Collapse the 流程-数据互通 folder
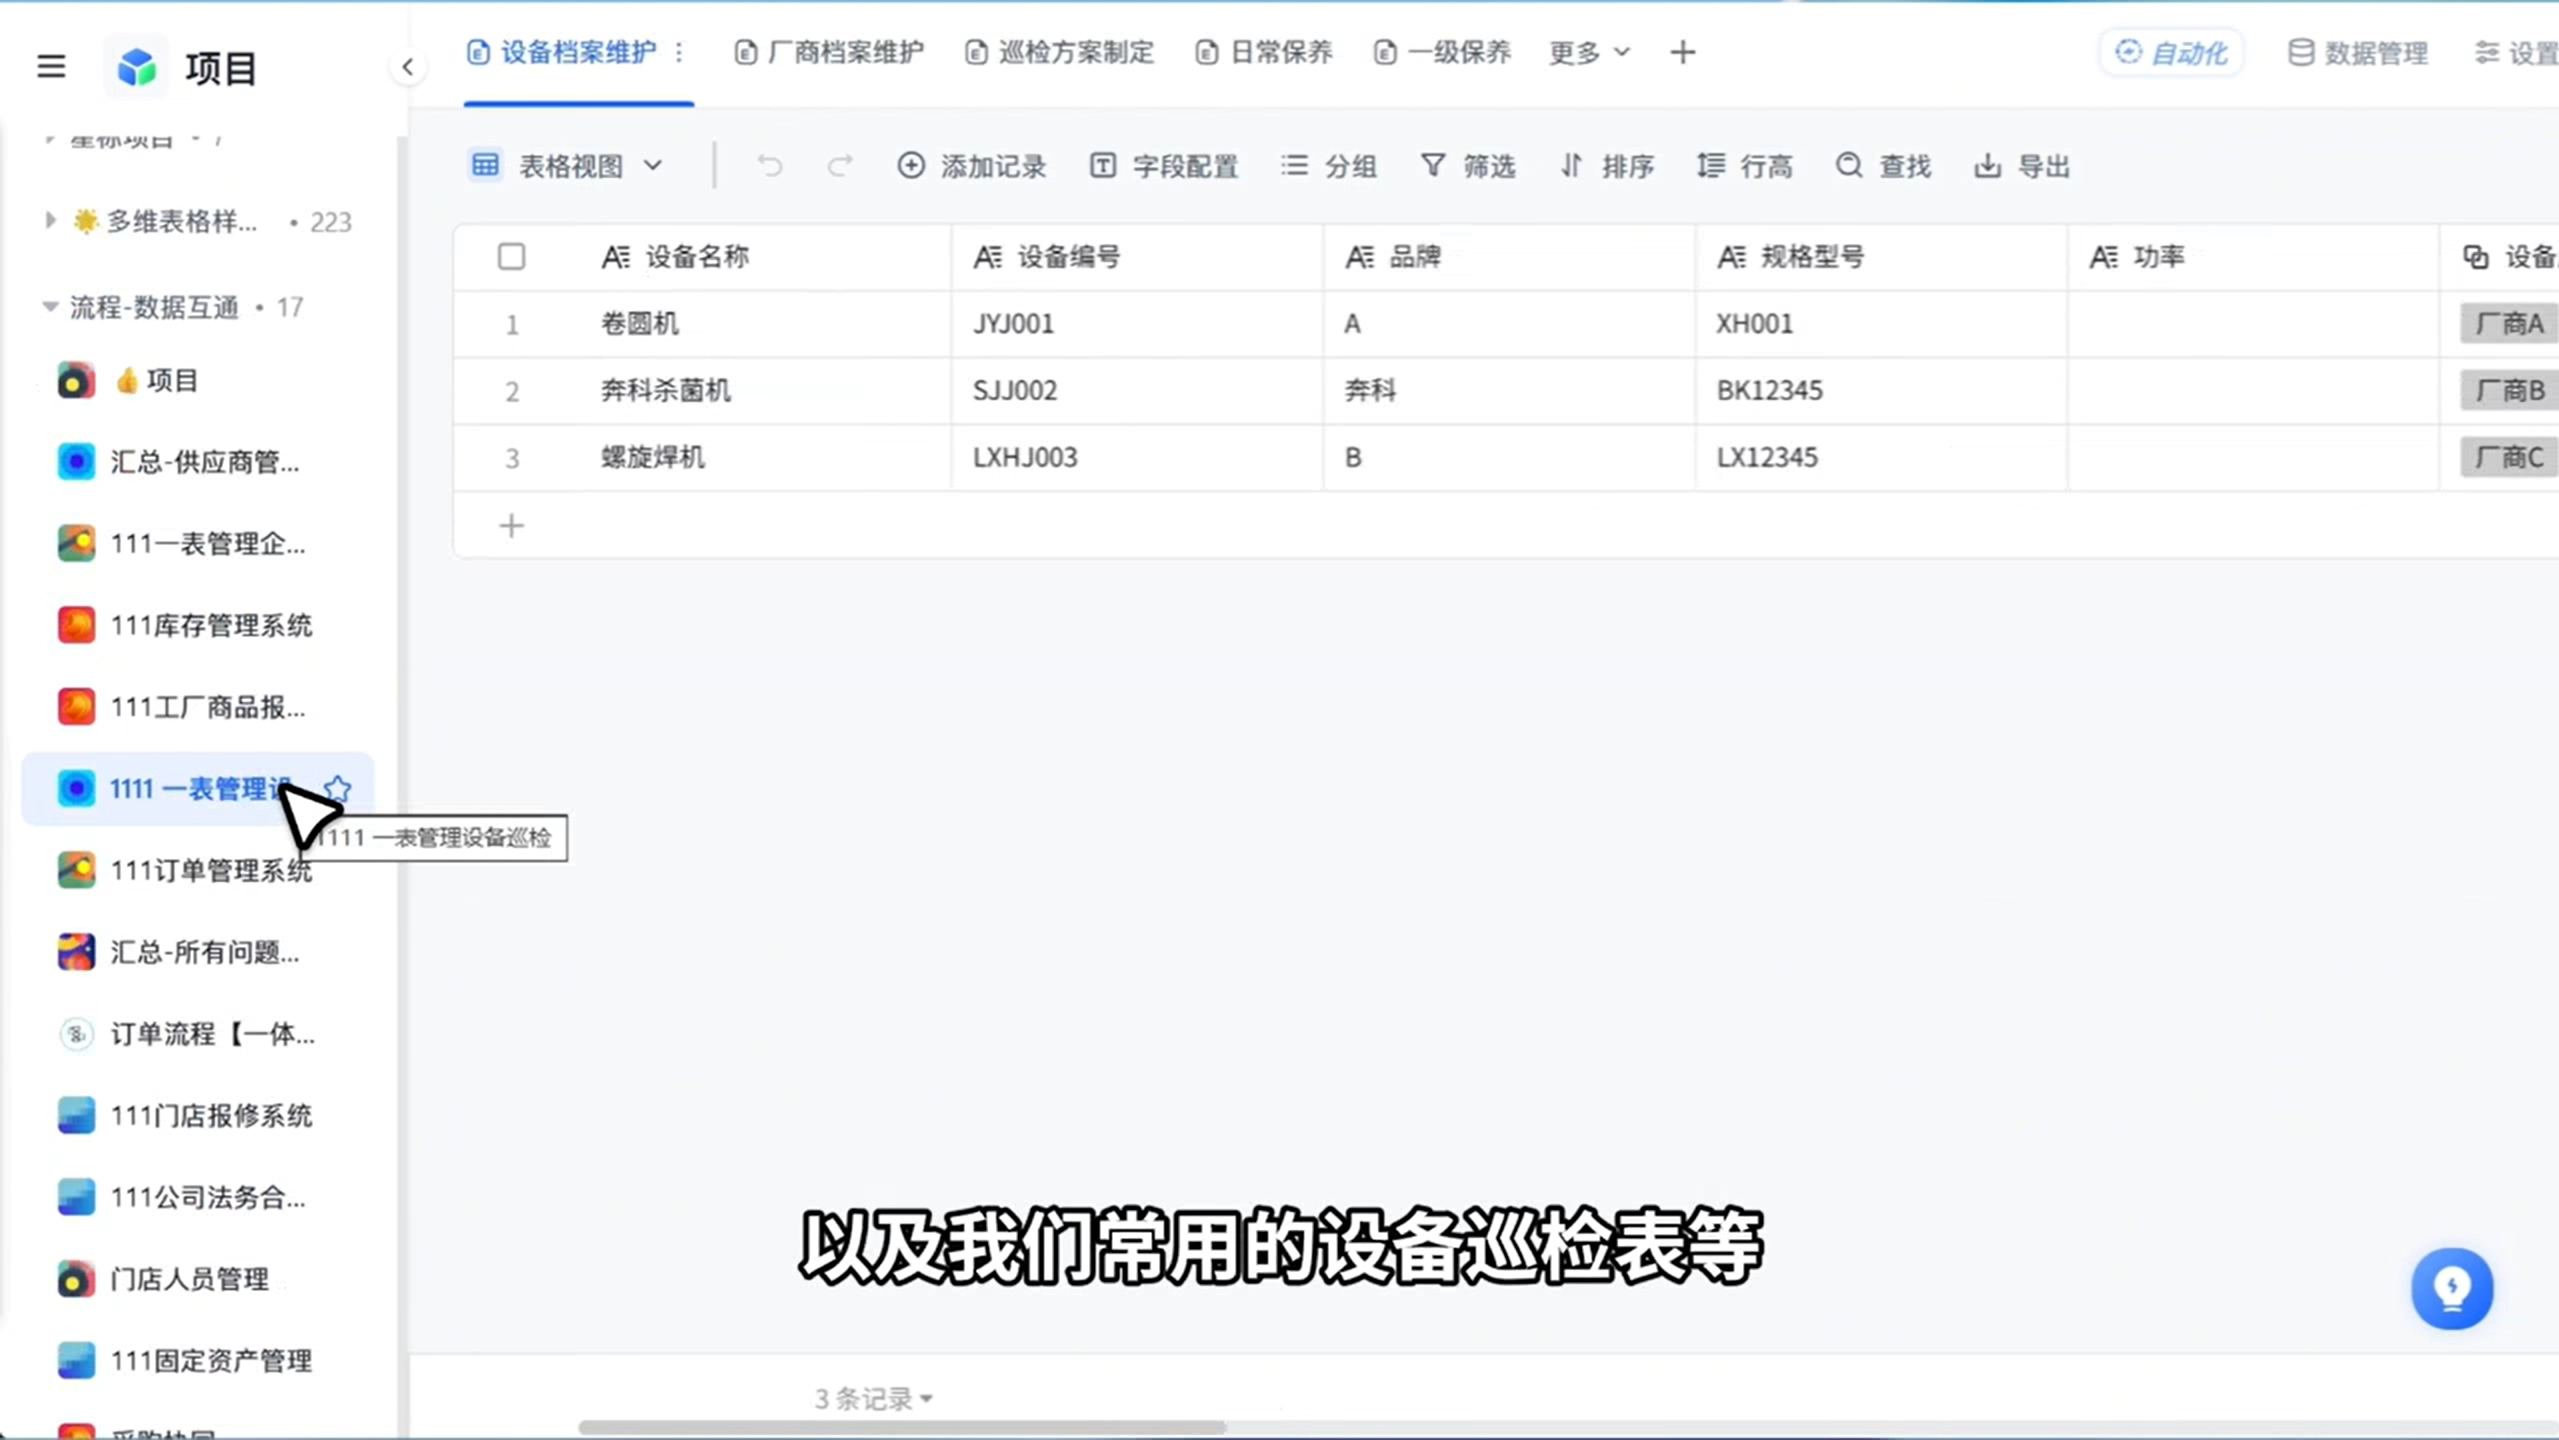The height and width of the screenshot is (1440, 2559). (49, 306)
